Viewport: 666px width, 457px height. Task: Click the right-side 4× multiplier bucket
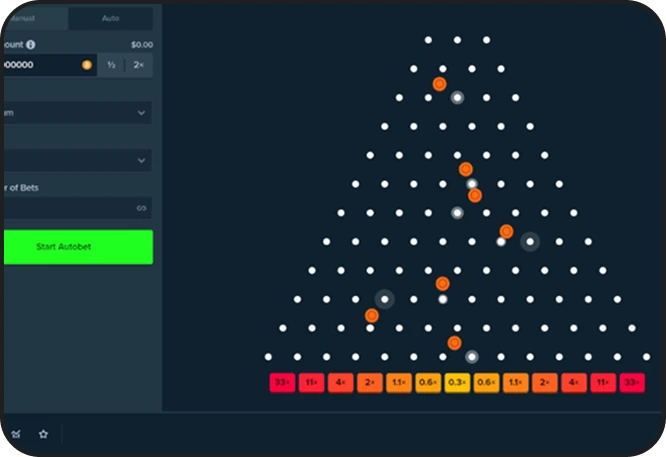[x=574, y=382]
